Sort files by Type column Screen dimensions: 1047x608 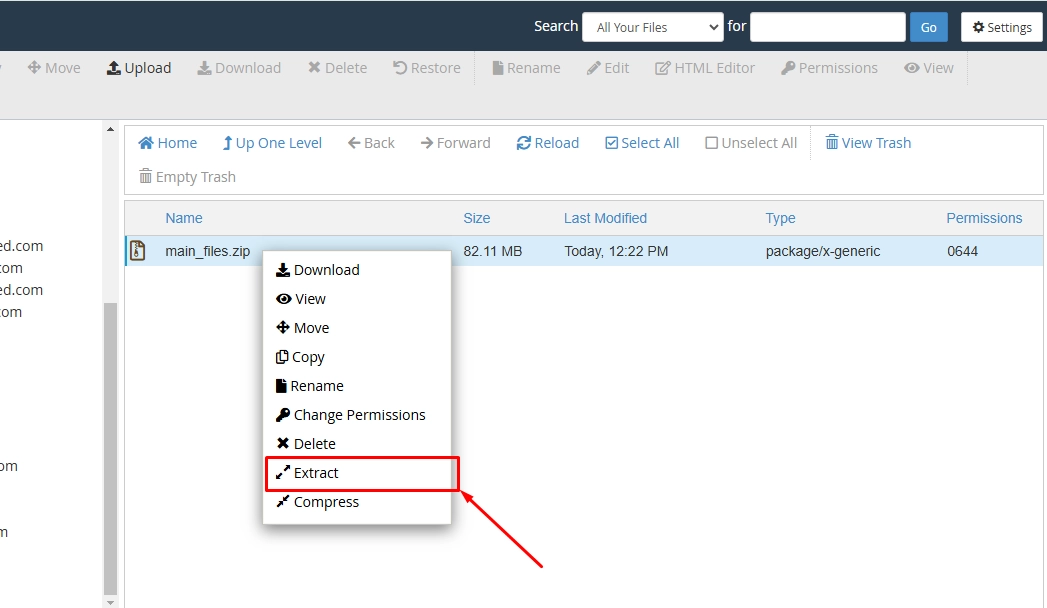tap(780, 218)
